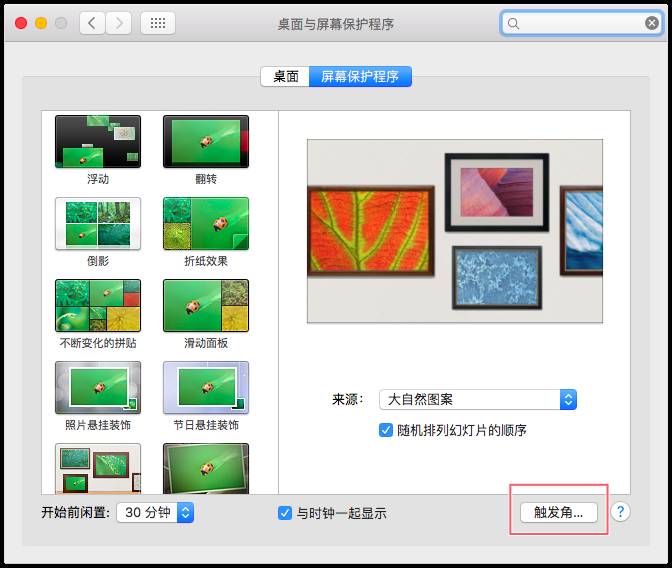Select the 浮动 screensaver thumbnail

(97, 142)
